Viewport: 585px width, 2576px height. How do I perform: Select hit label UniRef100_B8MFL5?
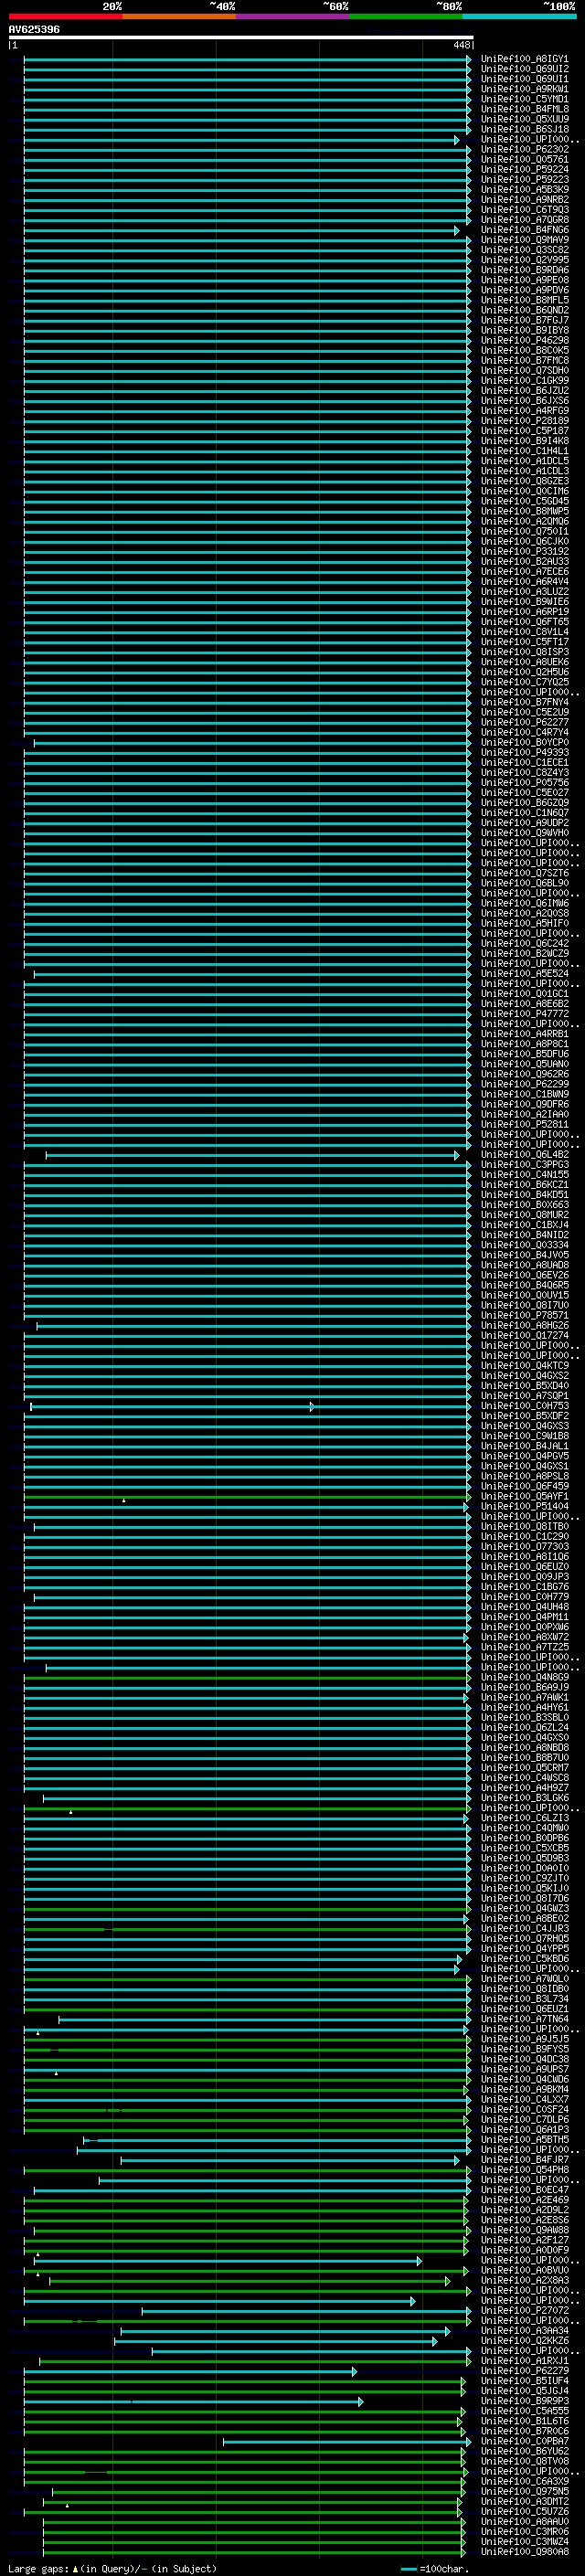tap(524, 300)
